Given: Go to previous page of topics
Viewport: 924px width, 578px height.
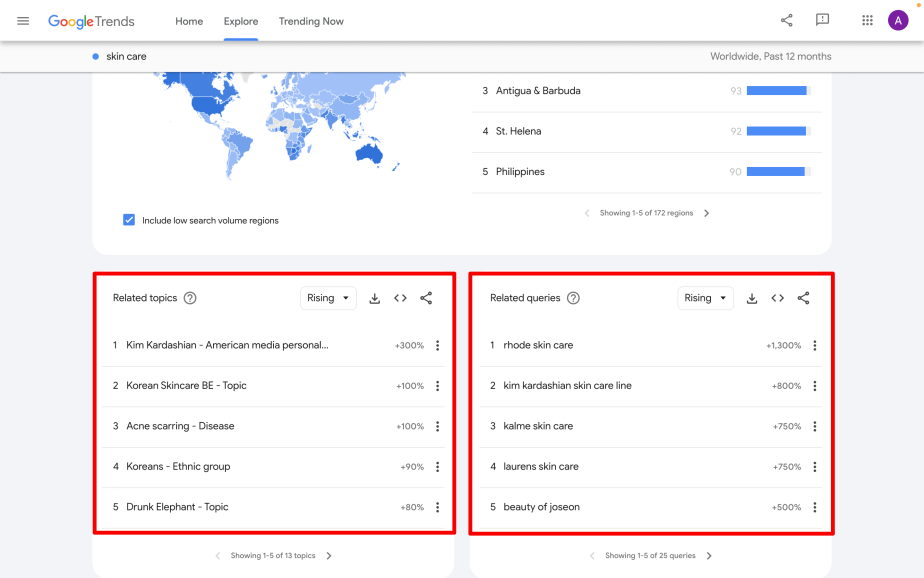Looking at the screenshot, I should tap(217, 556).
